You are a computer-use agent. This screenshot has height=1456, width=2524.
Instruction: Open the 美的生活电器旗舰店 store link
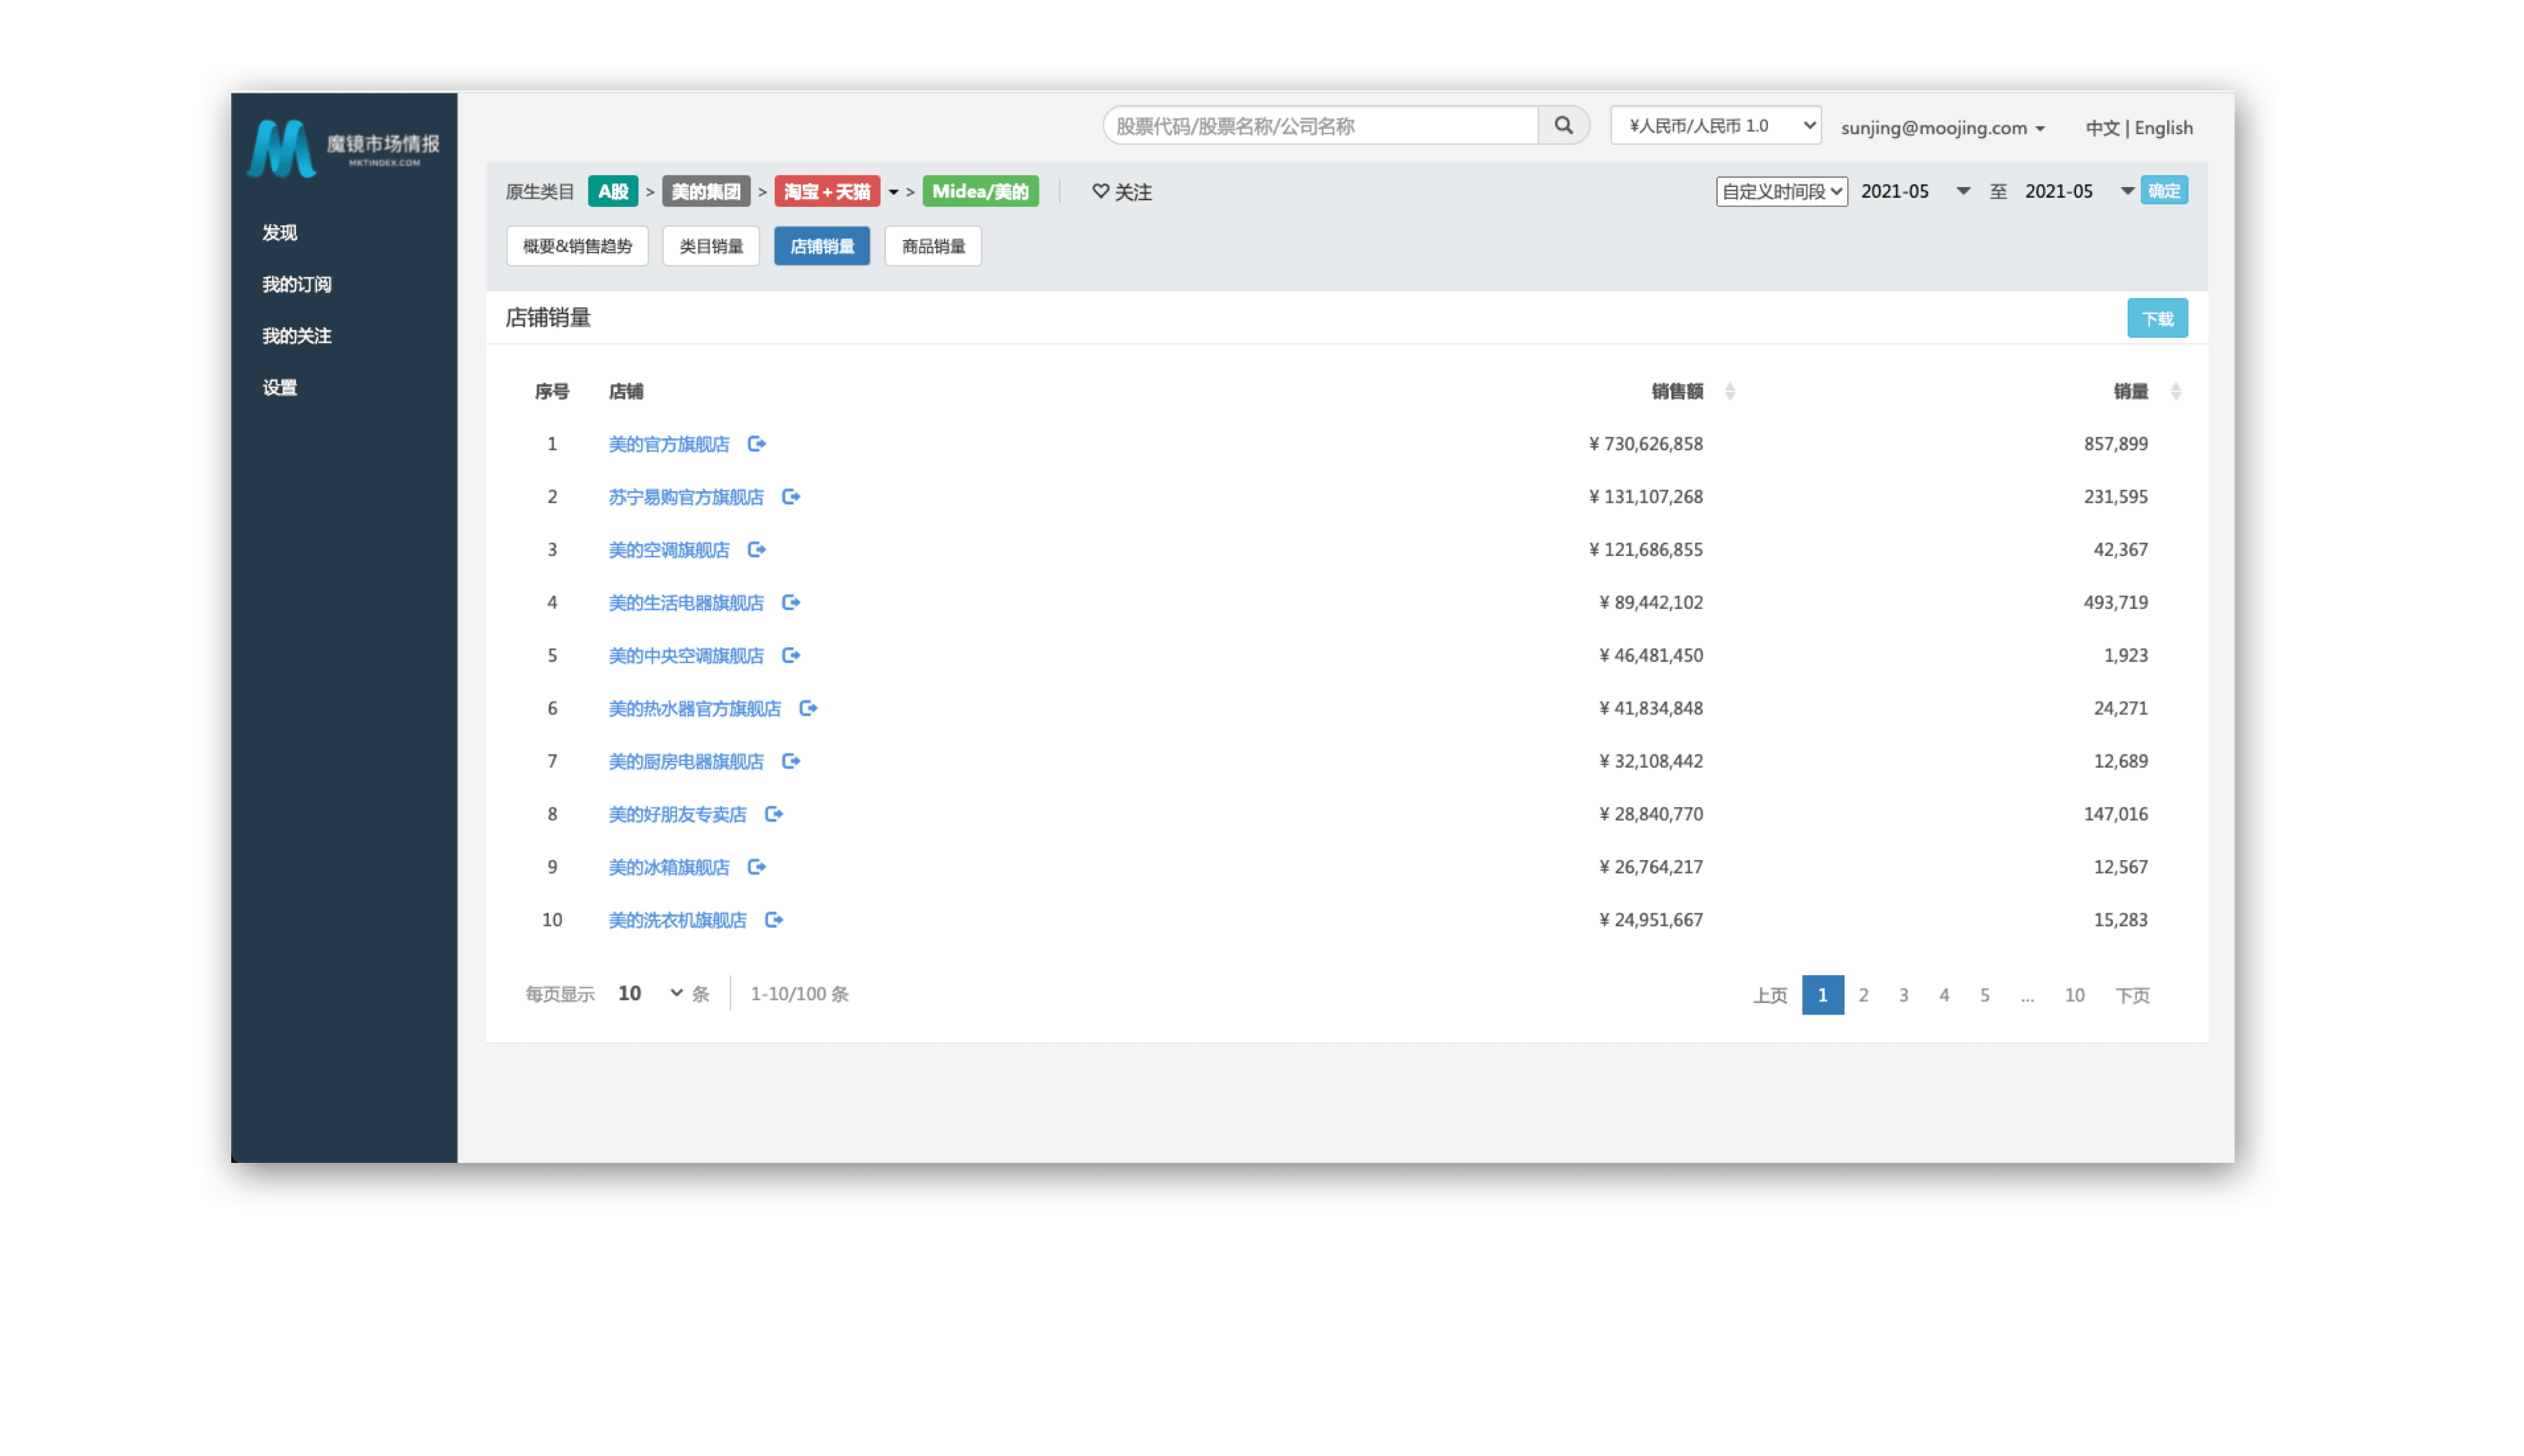pos(685,603)
